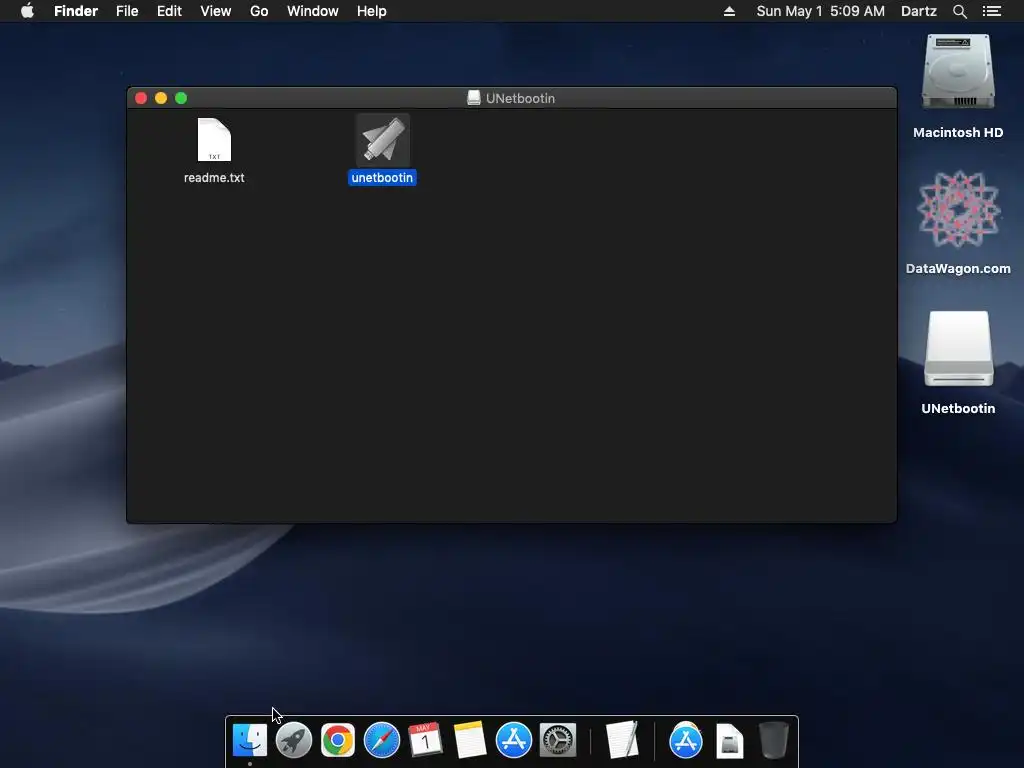The width and height of the screenshot is (1024, 768).
Task: Open the Edit menu
Action: tap(169, 11)
